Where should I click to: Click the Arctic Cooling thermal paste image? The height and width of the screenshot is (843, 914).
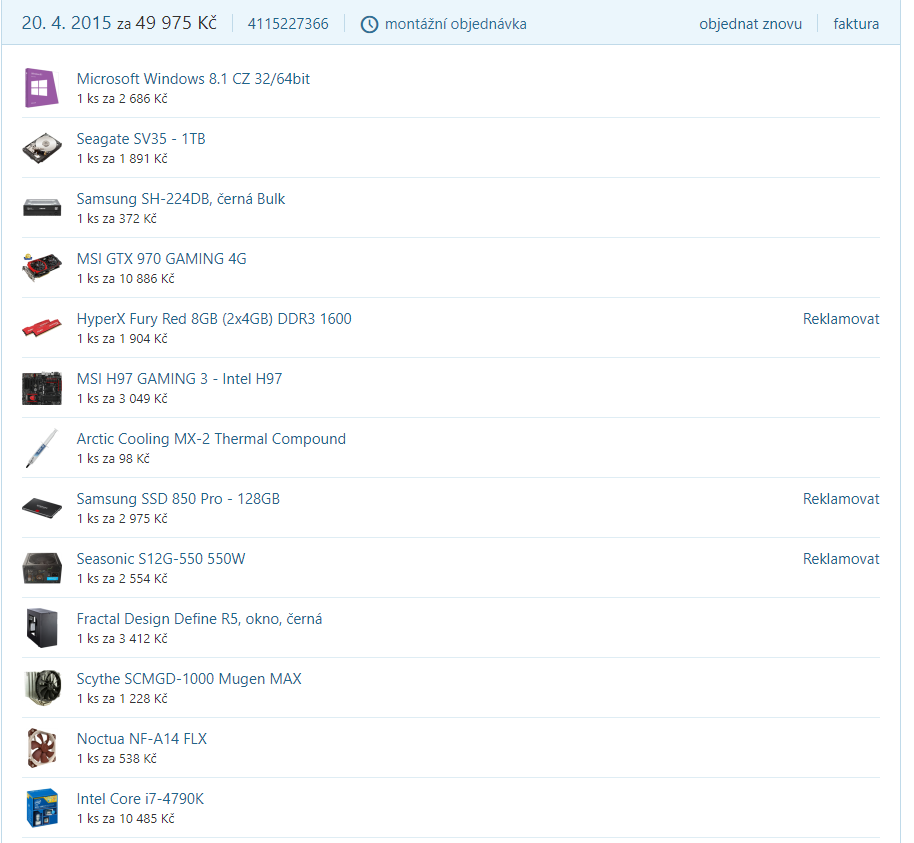click(x=42, y=448)
